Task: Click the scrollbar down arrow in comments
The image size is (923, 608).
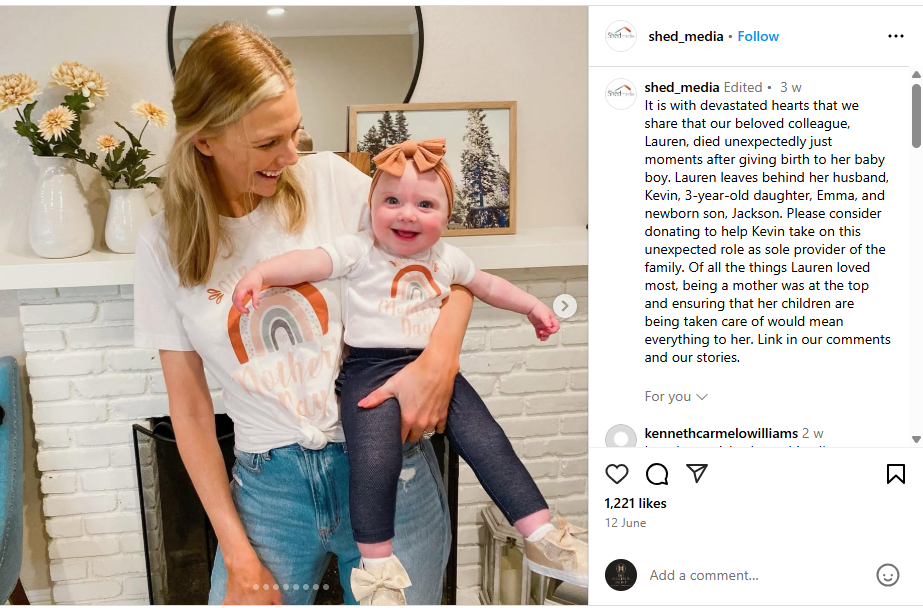Action: [x=916, y=439]
